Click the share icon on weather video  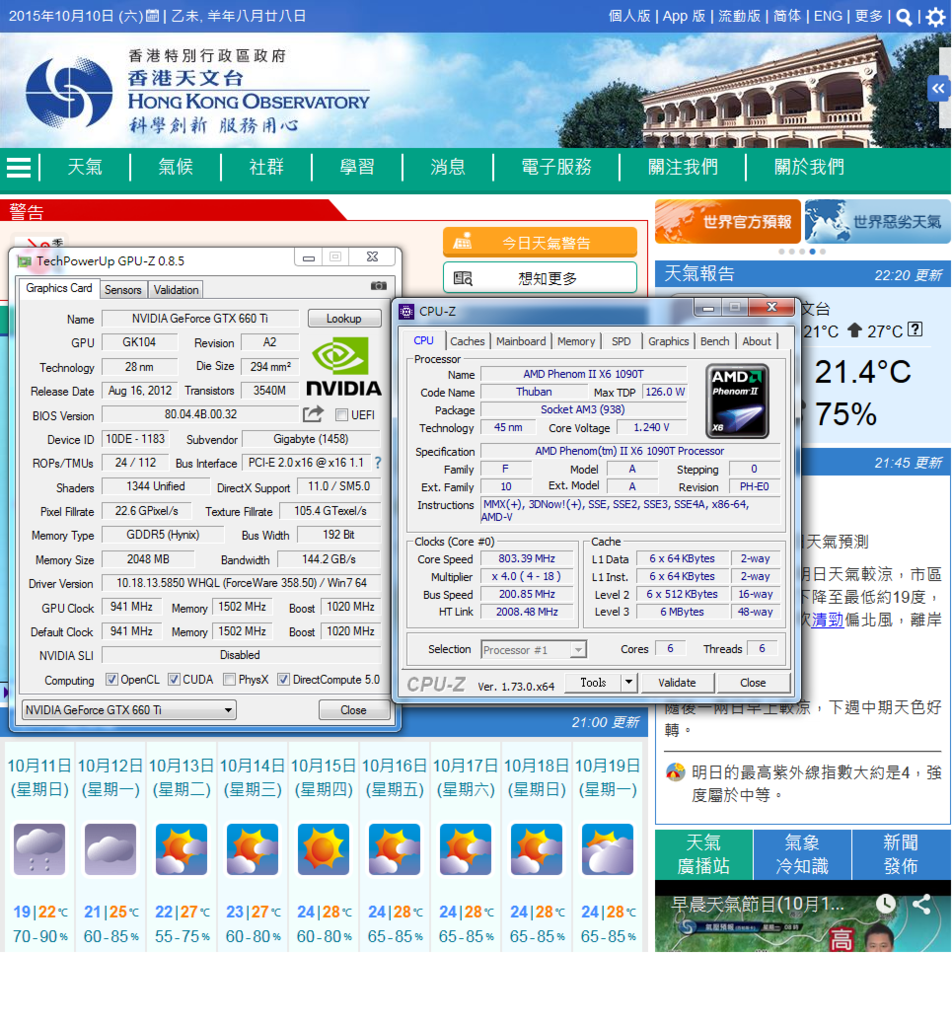coord(921,904)
